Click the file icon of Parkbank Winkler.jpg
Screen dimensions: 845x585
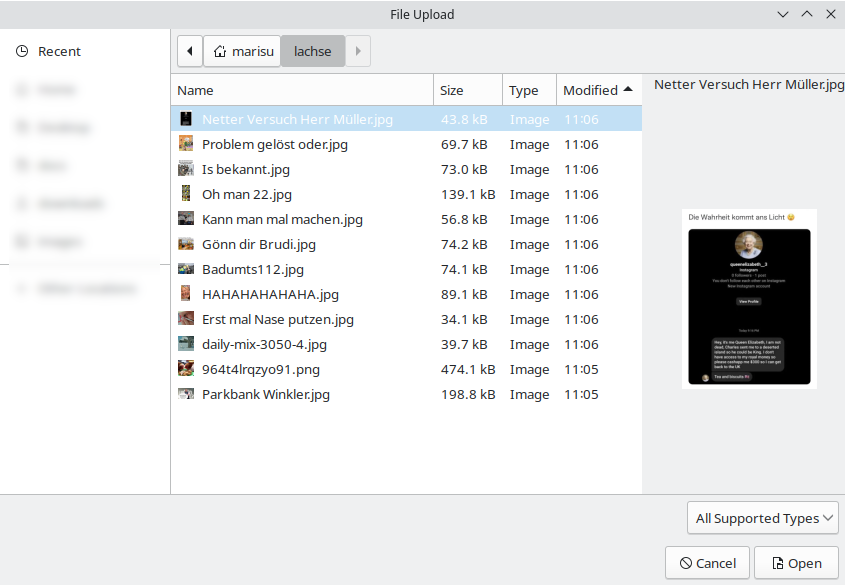[x=186, y=394]
